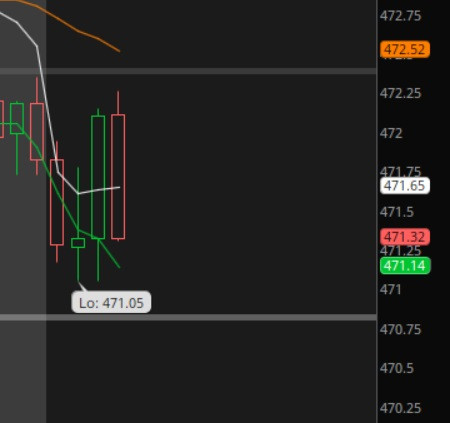The image size is (450, 423).
Task: Click the red 471.32 price label
Action: (x=405, y=237)
